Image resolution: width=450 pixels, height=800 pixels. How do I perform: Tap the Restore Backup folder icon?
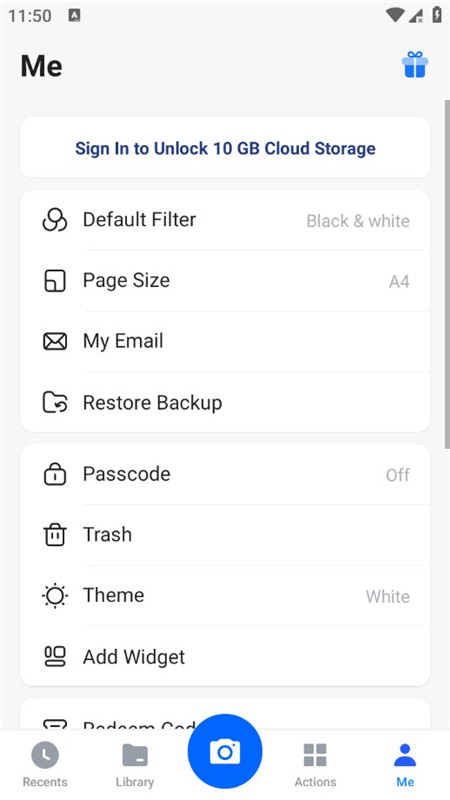tap(55, 403)
